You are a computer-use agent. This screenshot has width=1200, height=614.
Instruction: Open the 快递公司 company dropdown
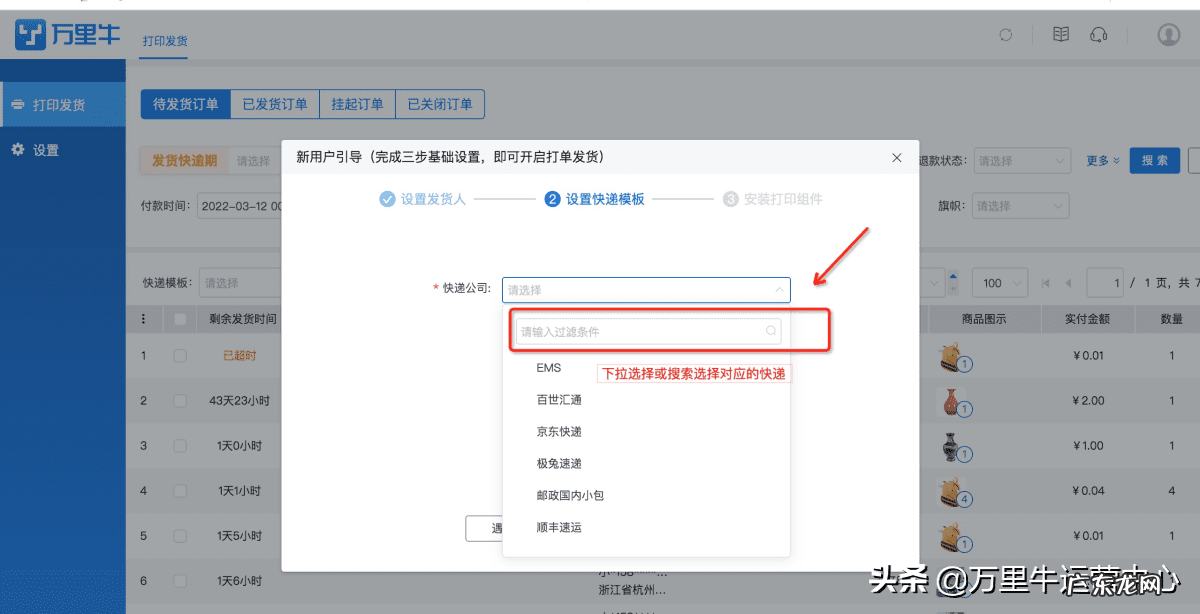pyautogui.click(x=645, y=290)
